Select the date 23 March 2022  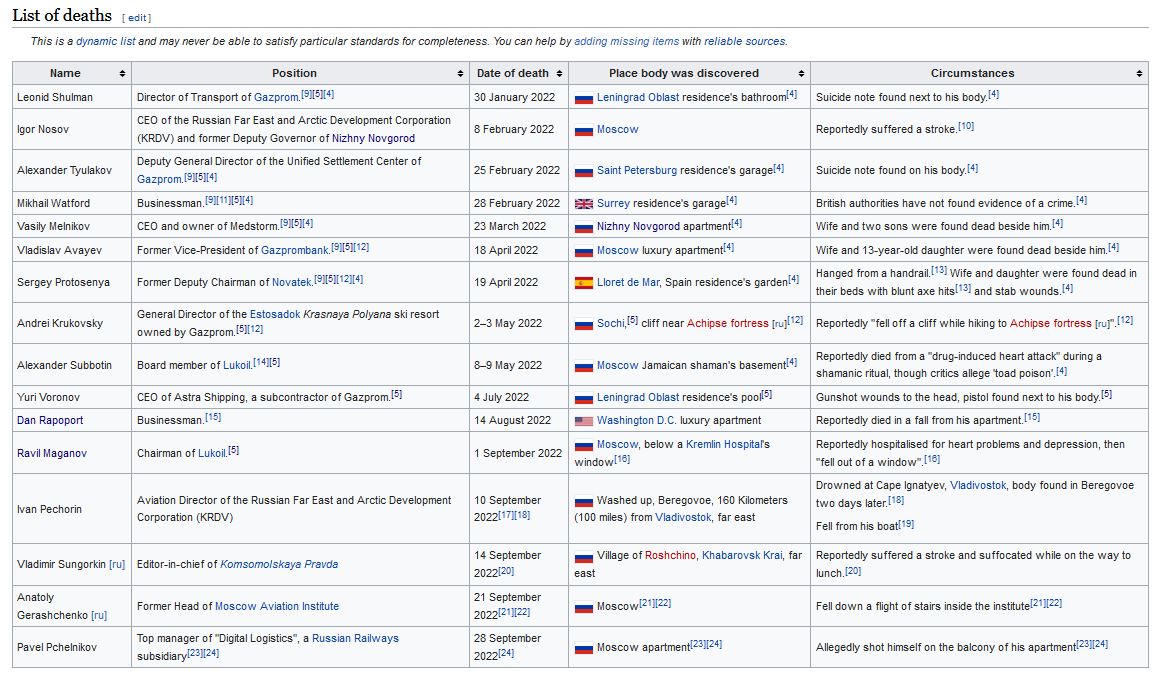(x=510, y=227)
